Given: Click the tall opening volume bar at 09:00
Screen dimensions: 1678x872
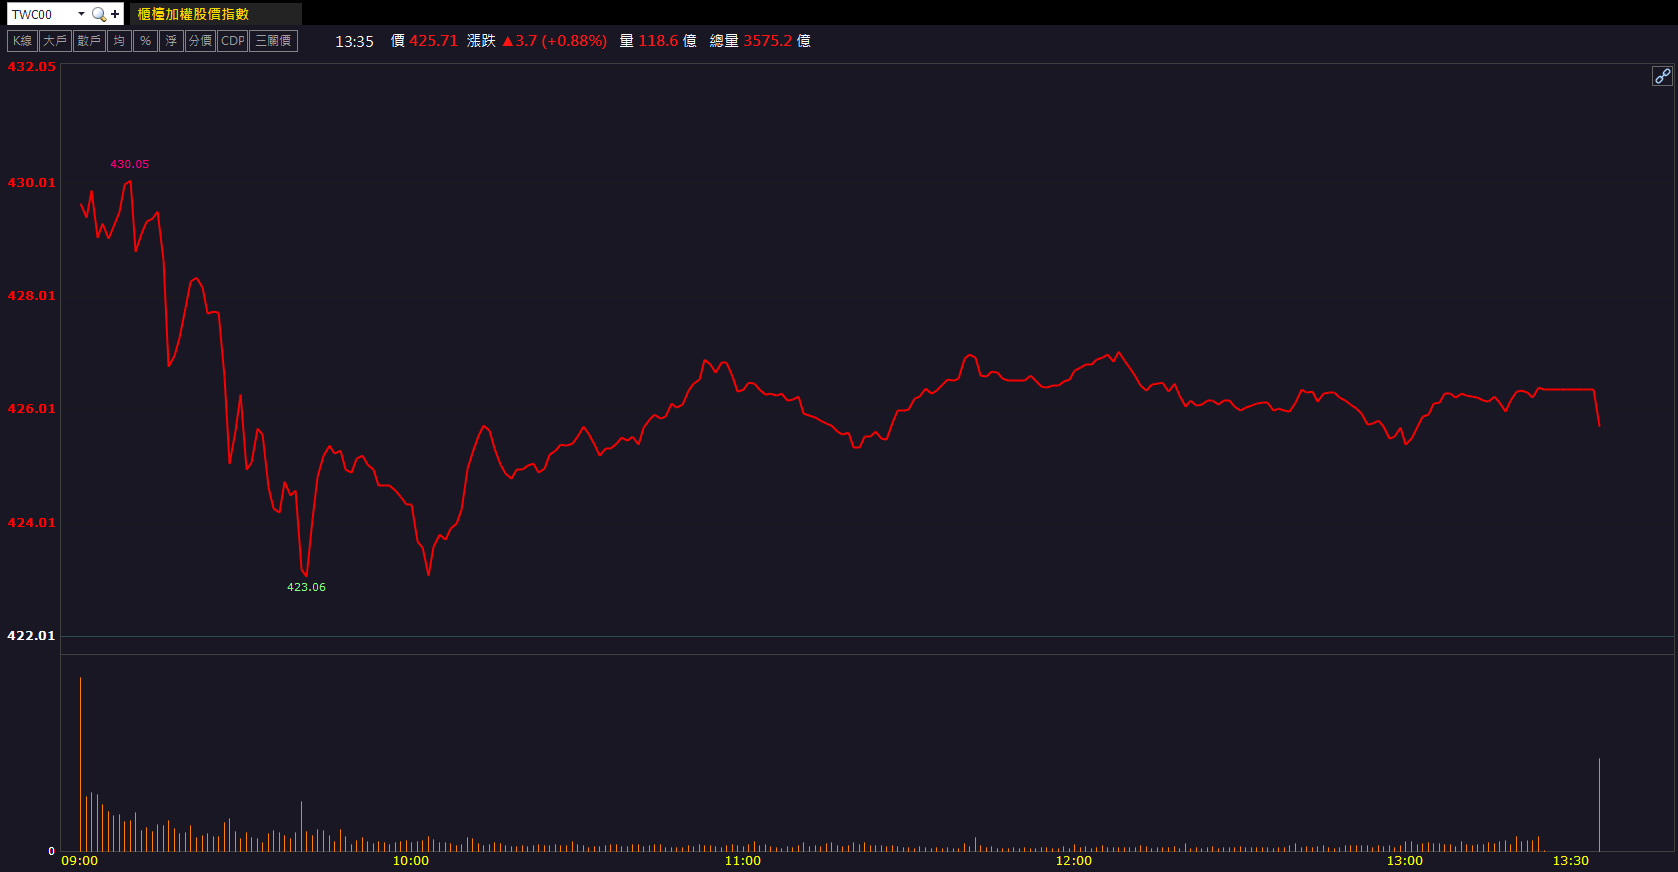Looking at the screenshot, I should (81, 764).
